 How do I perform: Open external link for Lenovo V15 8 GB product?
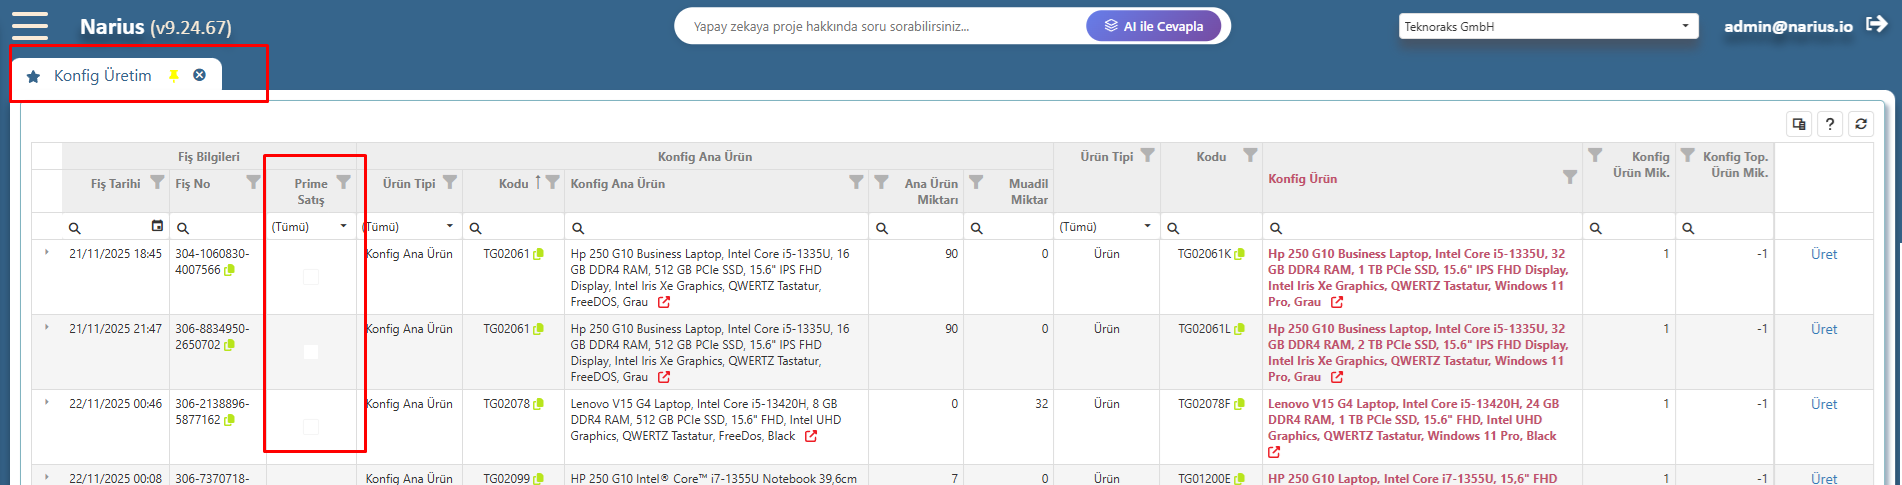811,436
